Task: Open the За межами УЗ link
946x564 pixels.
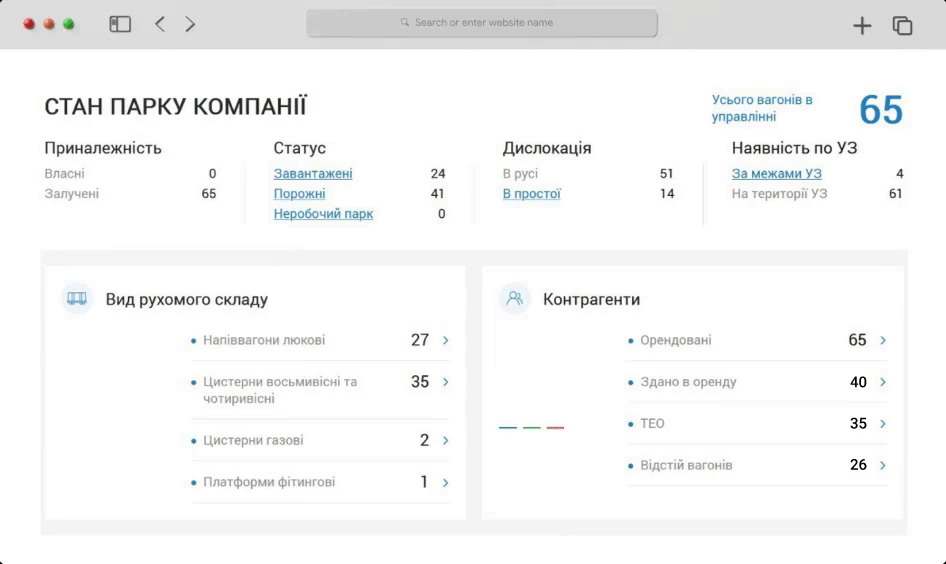Action: (776, 174)
